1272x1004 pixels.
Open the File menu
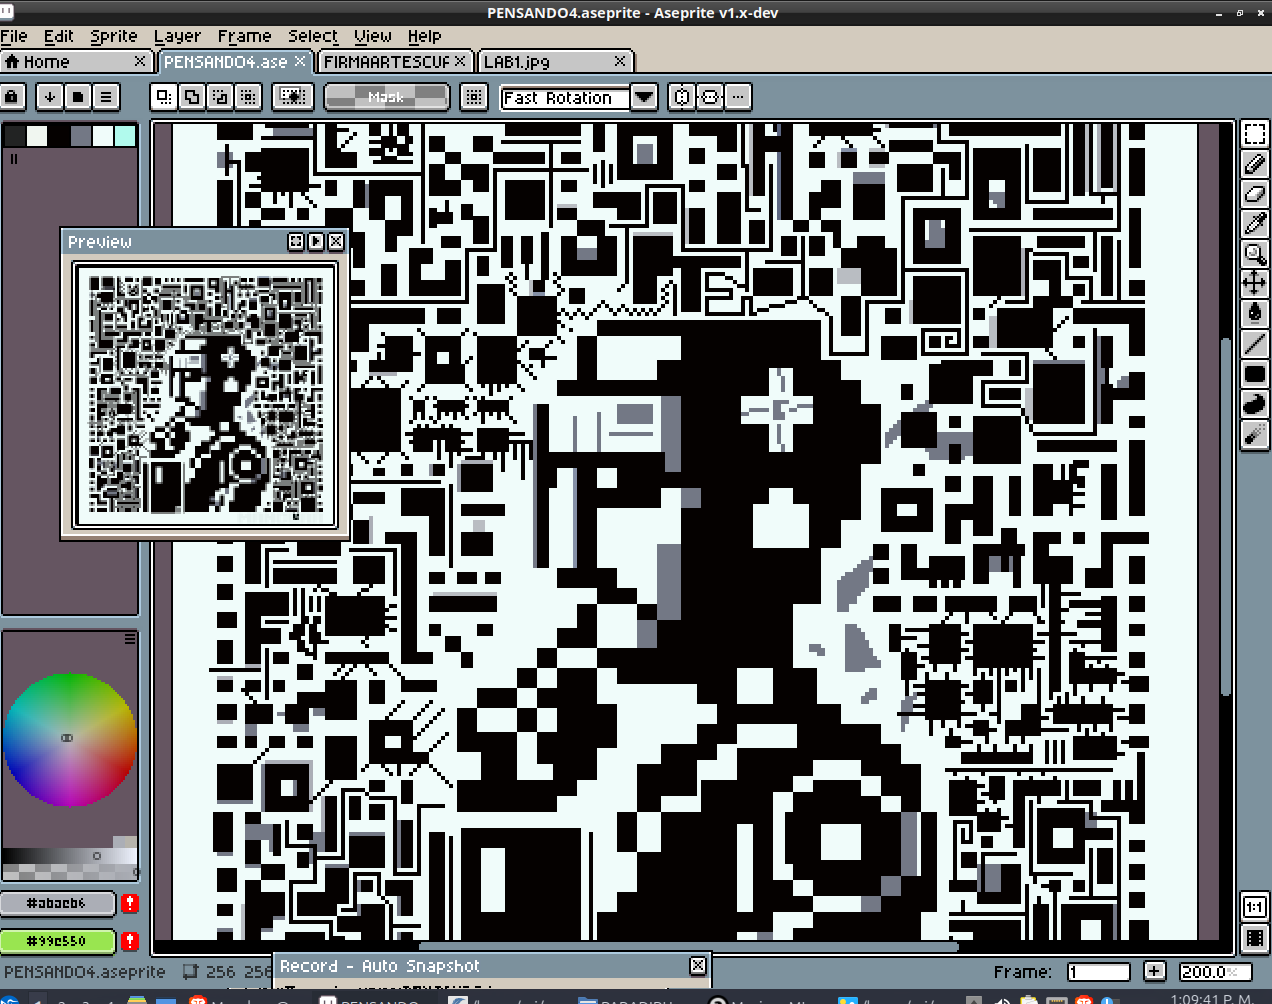click(x=14, y=36)
